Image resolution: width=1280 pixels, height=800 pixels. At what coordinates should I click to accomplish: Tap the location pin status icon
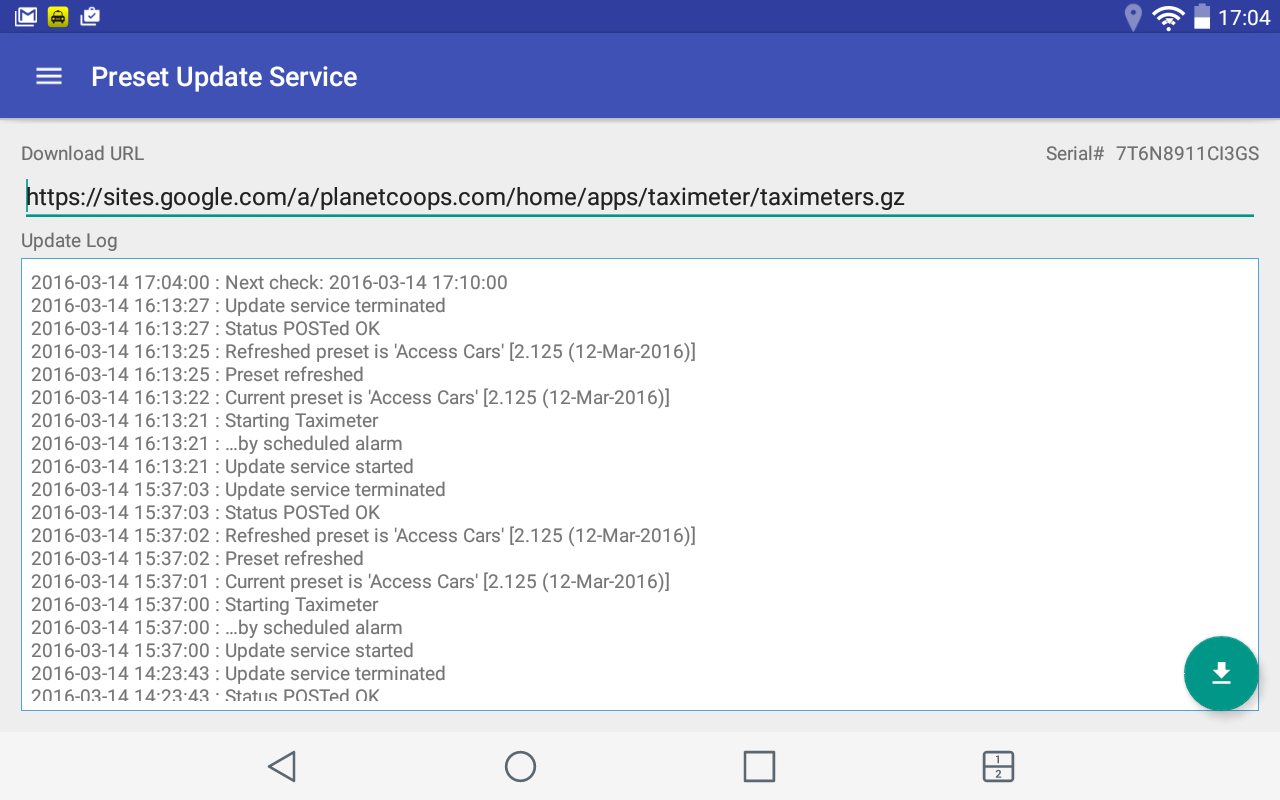[1133, 17]
